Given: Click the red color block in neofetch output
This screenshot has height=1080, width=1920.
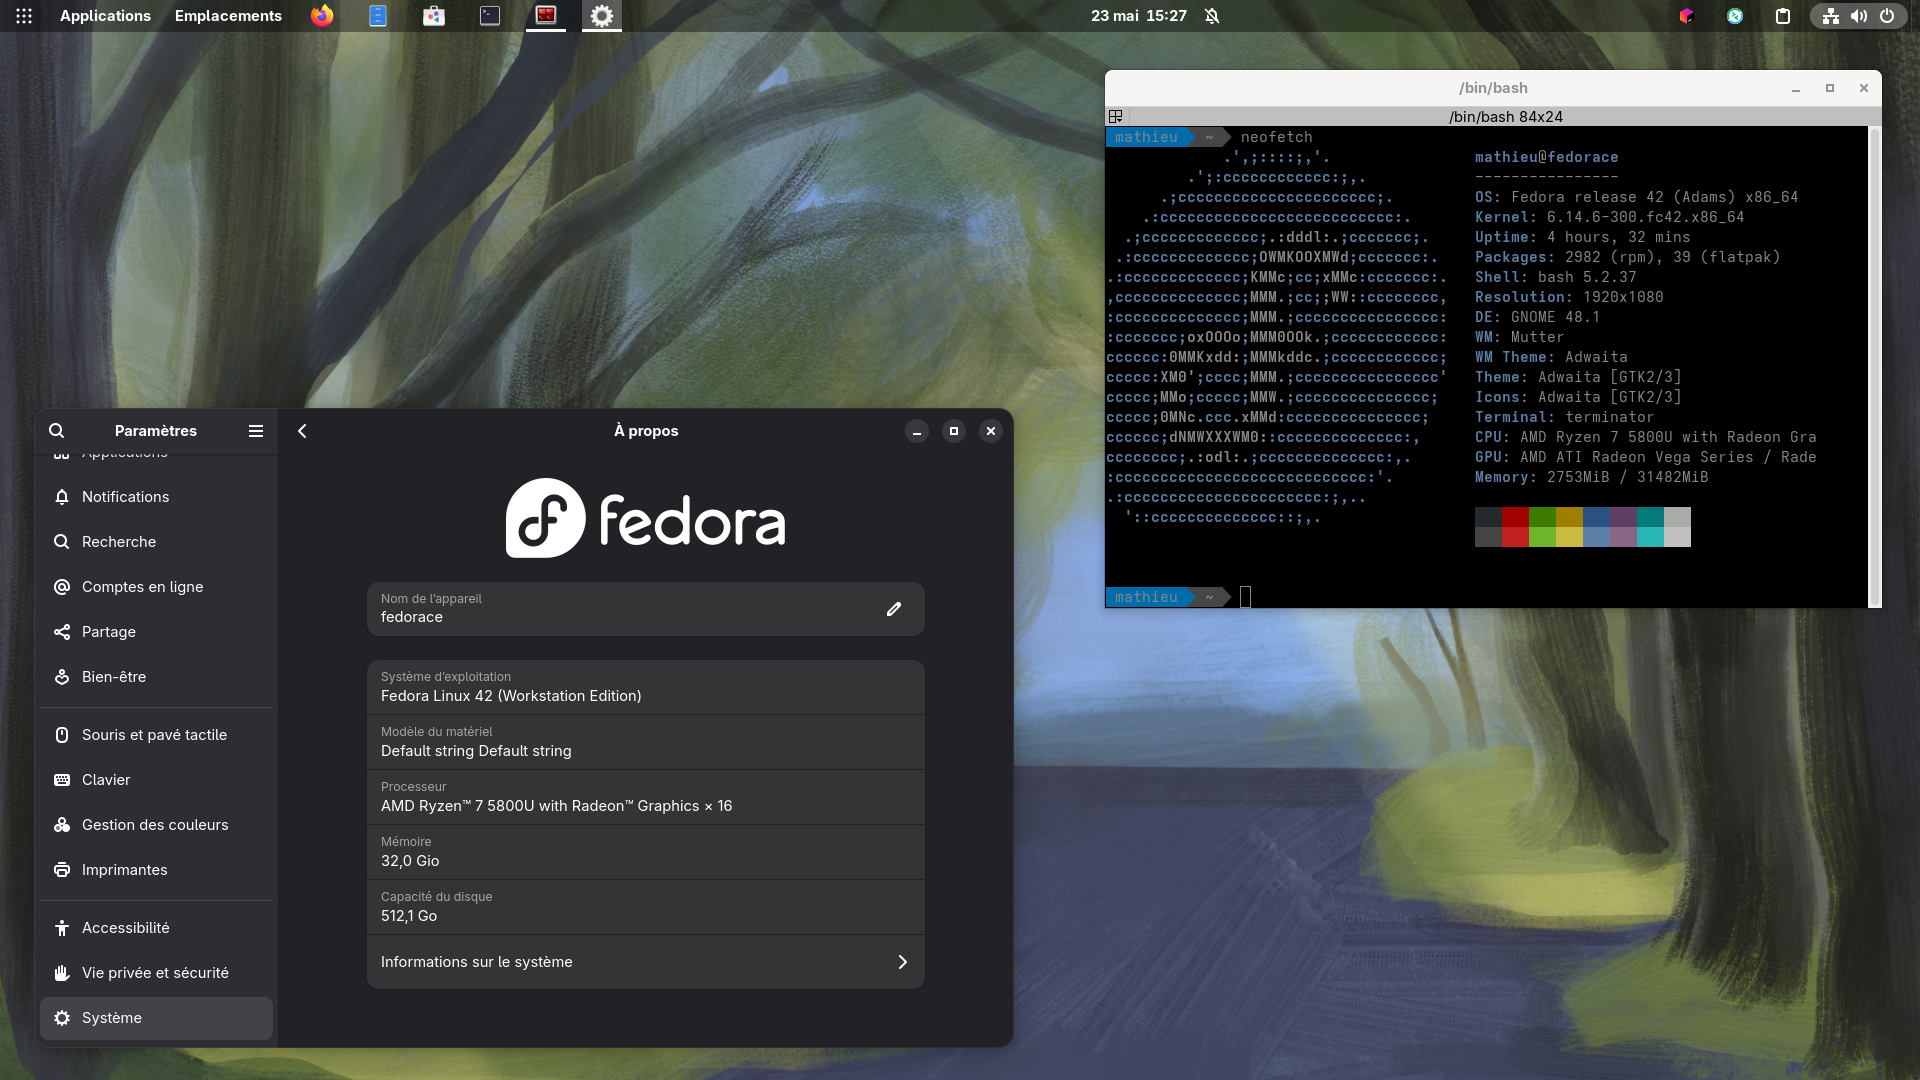Looking at the screenshot, I should 1515,527.
